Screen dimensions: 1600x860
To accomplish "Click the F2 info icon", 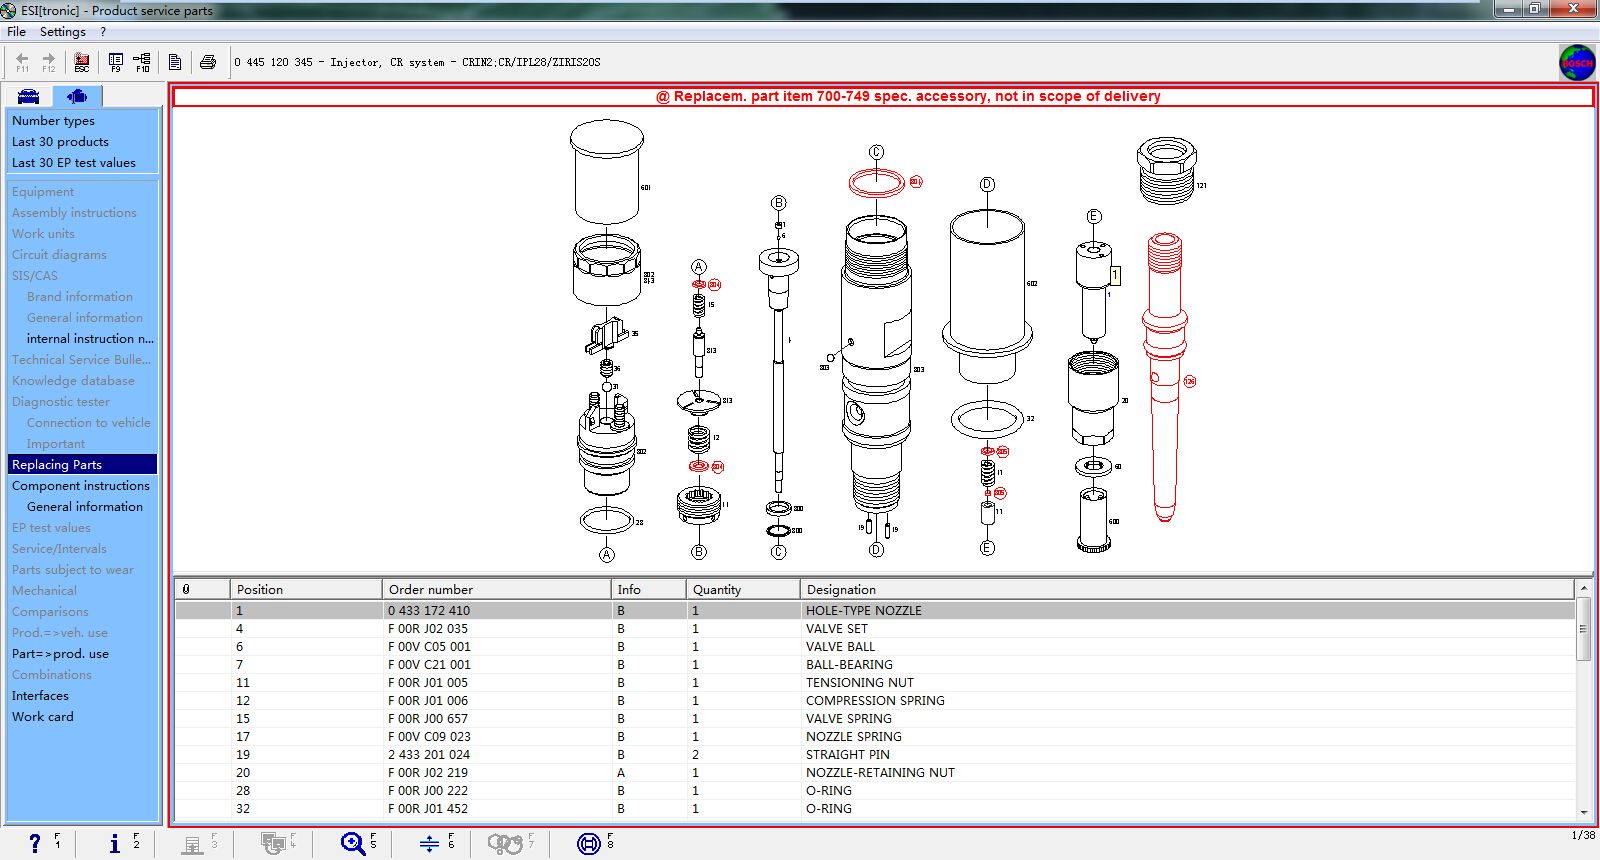I will coord(115,843).
